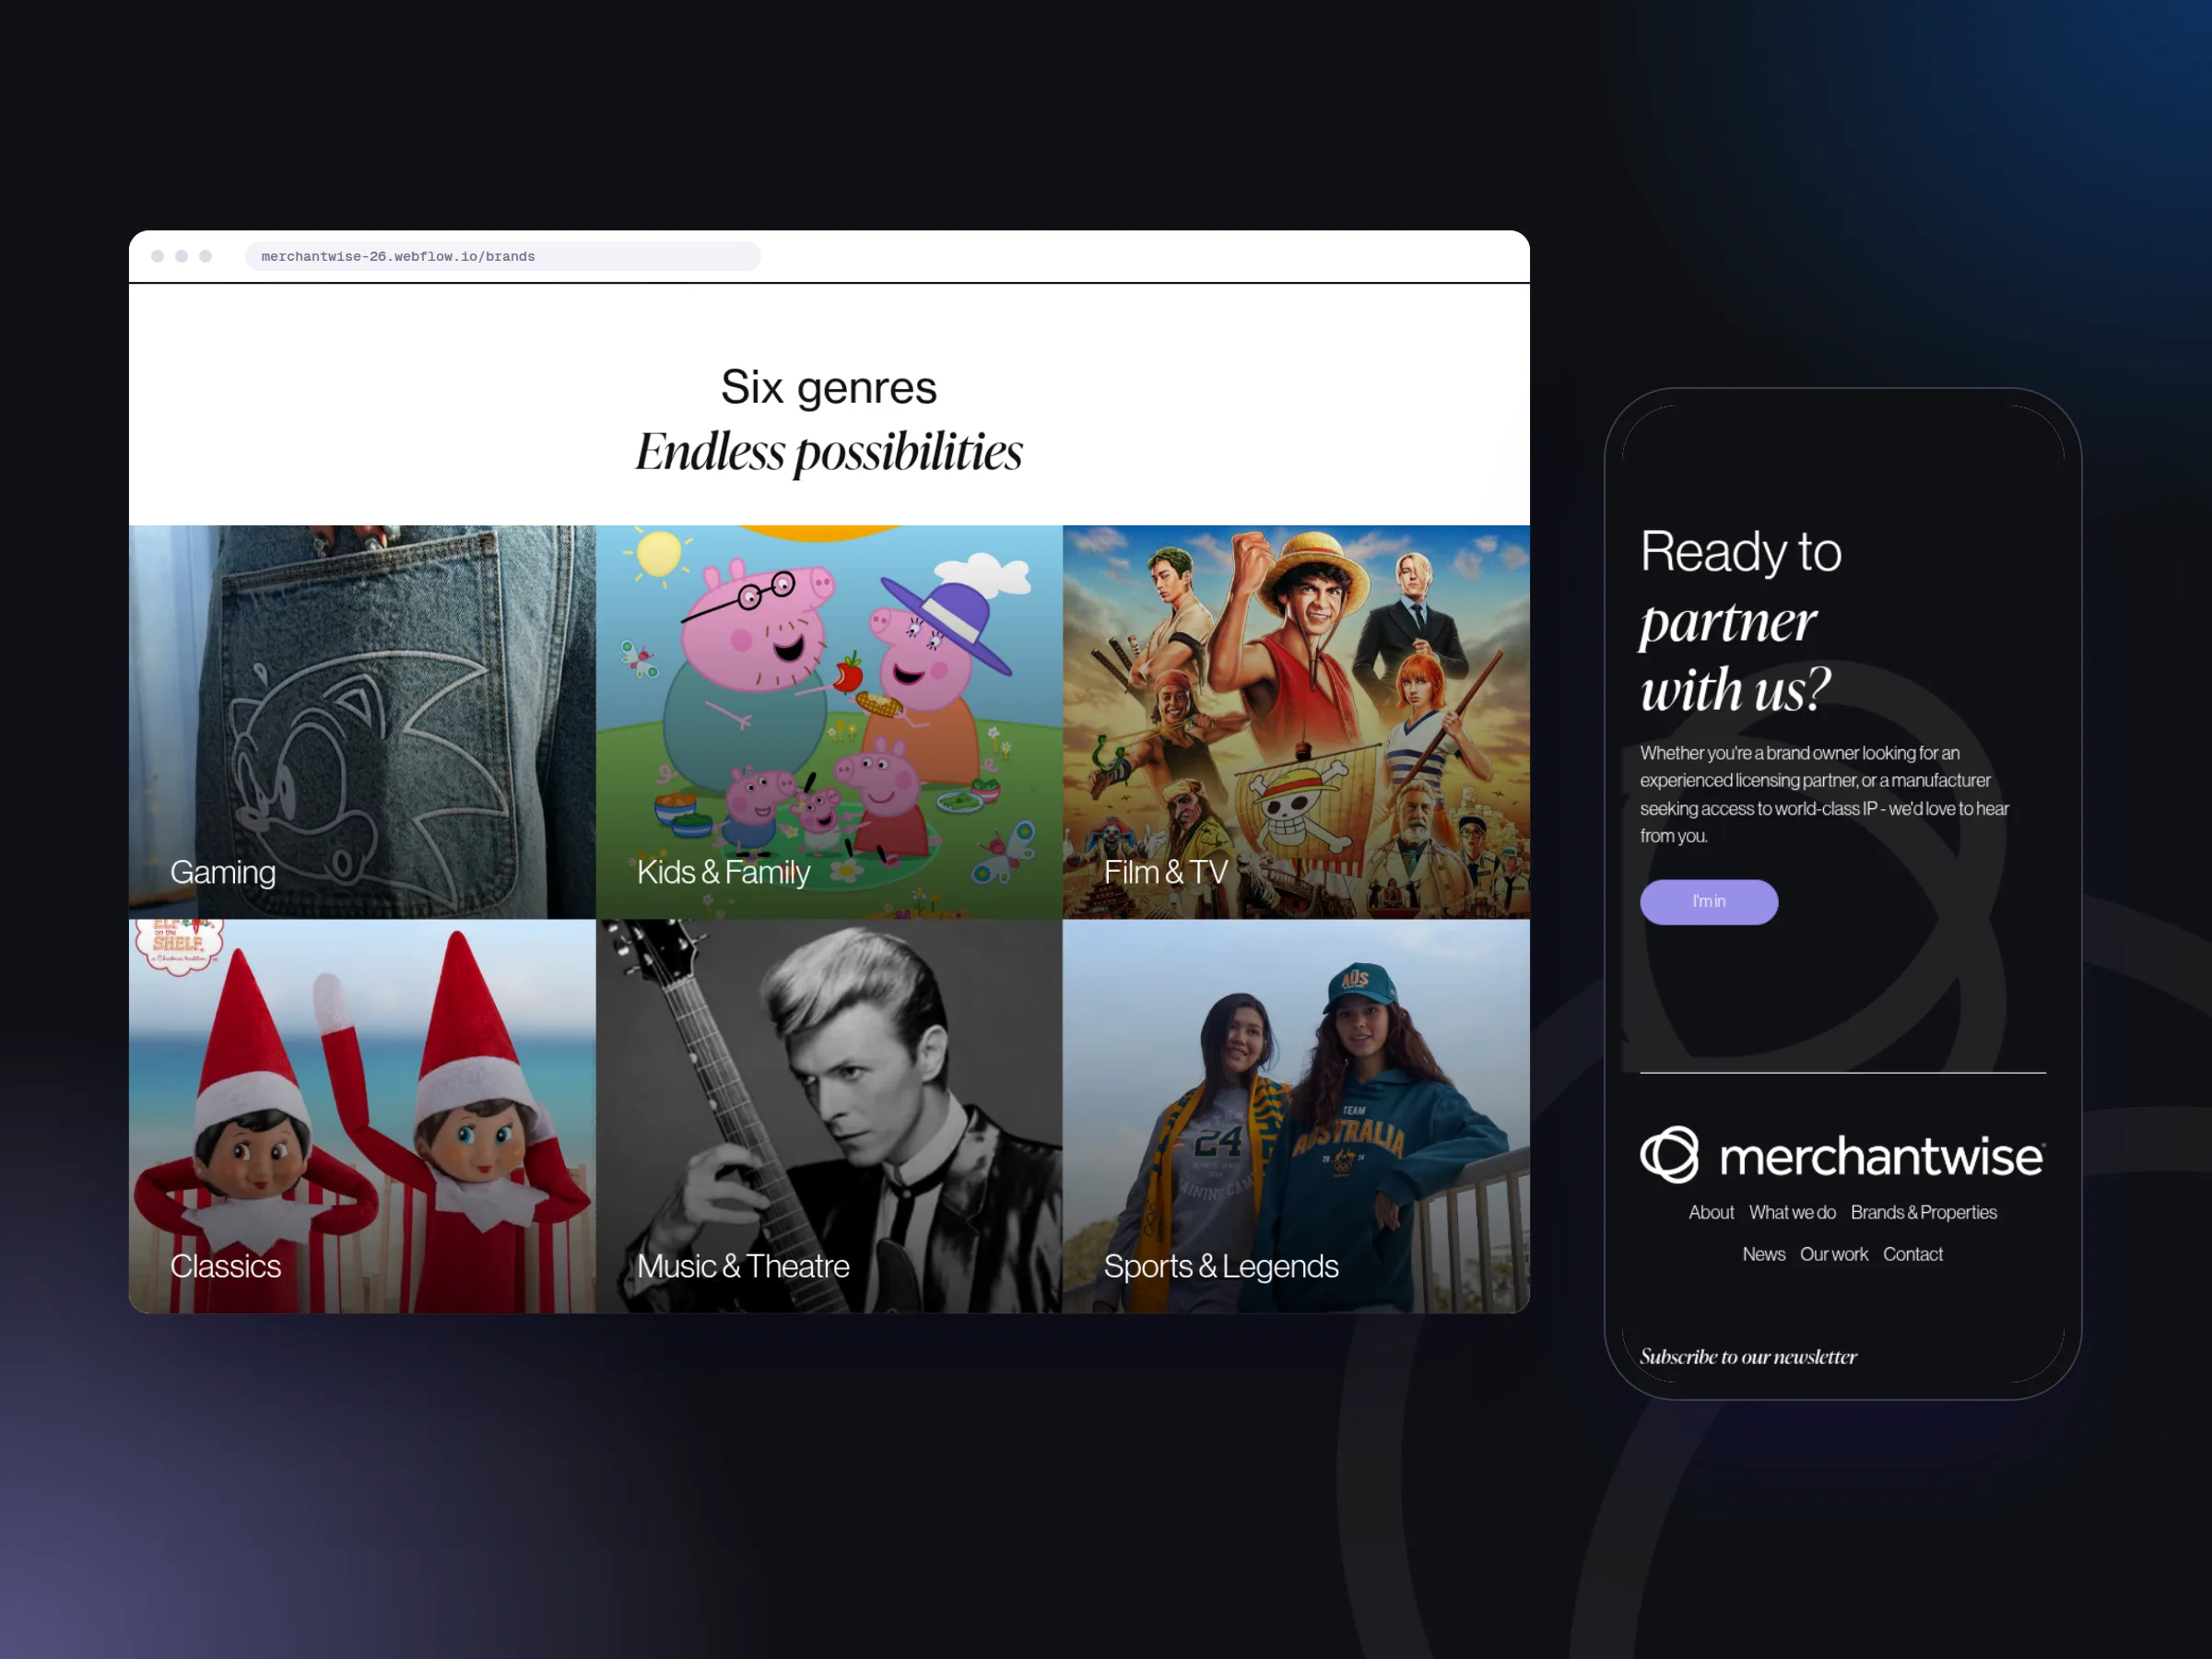Click the third browser window dot
This screenshot has width=2212, height=1659.
pos(205,256)
